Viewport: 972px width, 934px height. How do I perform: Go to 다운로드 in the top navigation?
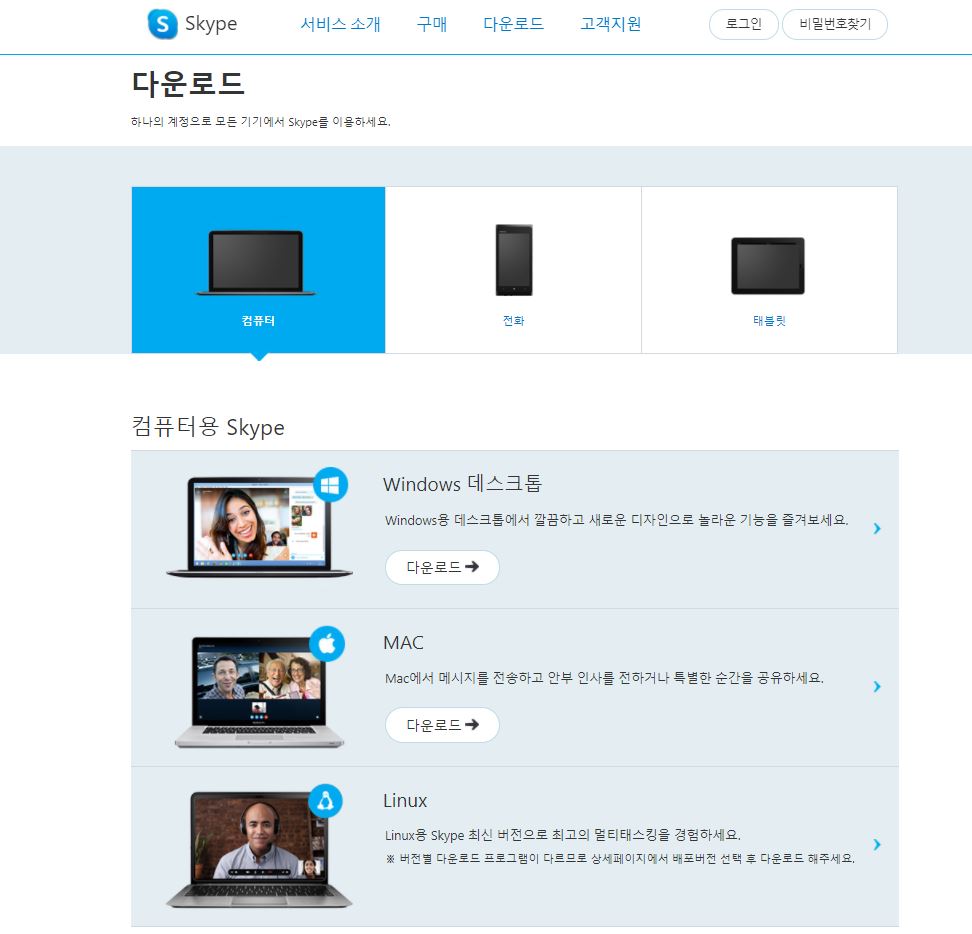(513, 24)
